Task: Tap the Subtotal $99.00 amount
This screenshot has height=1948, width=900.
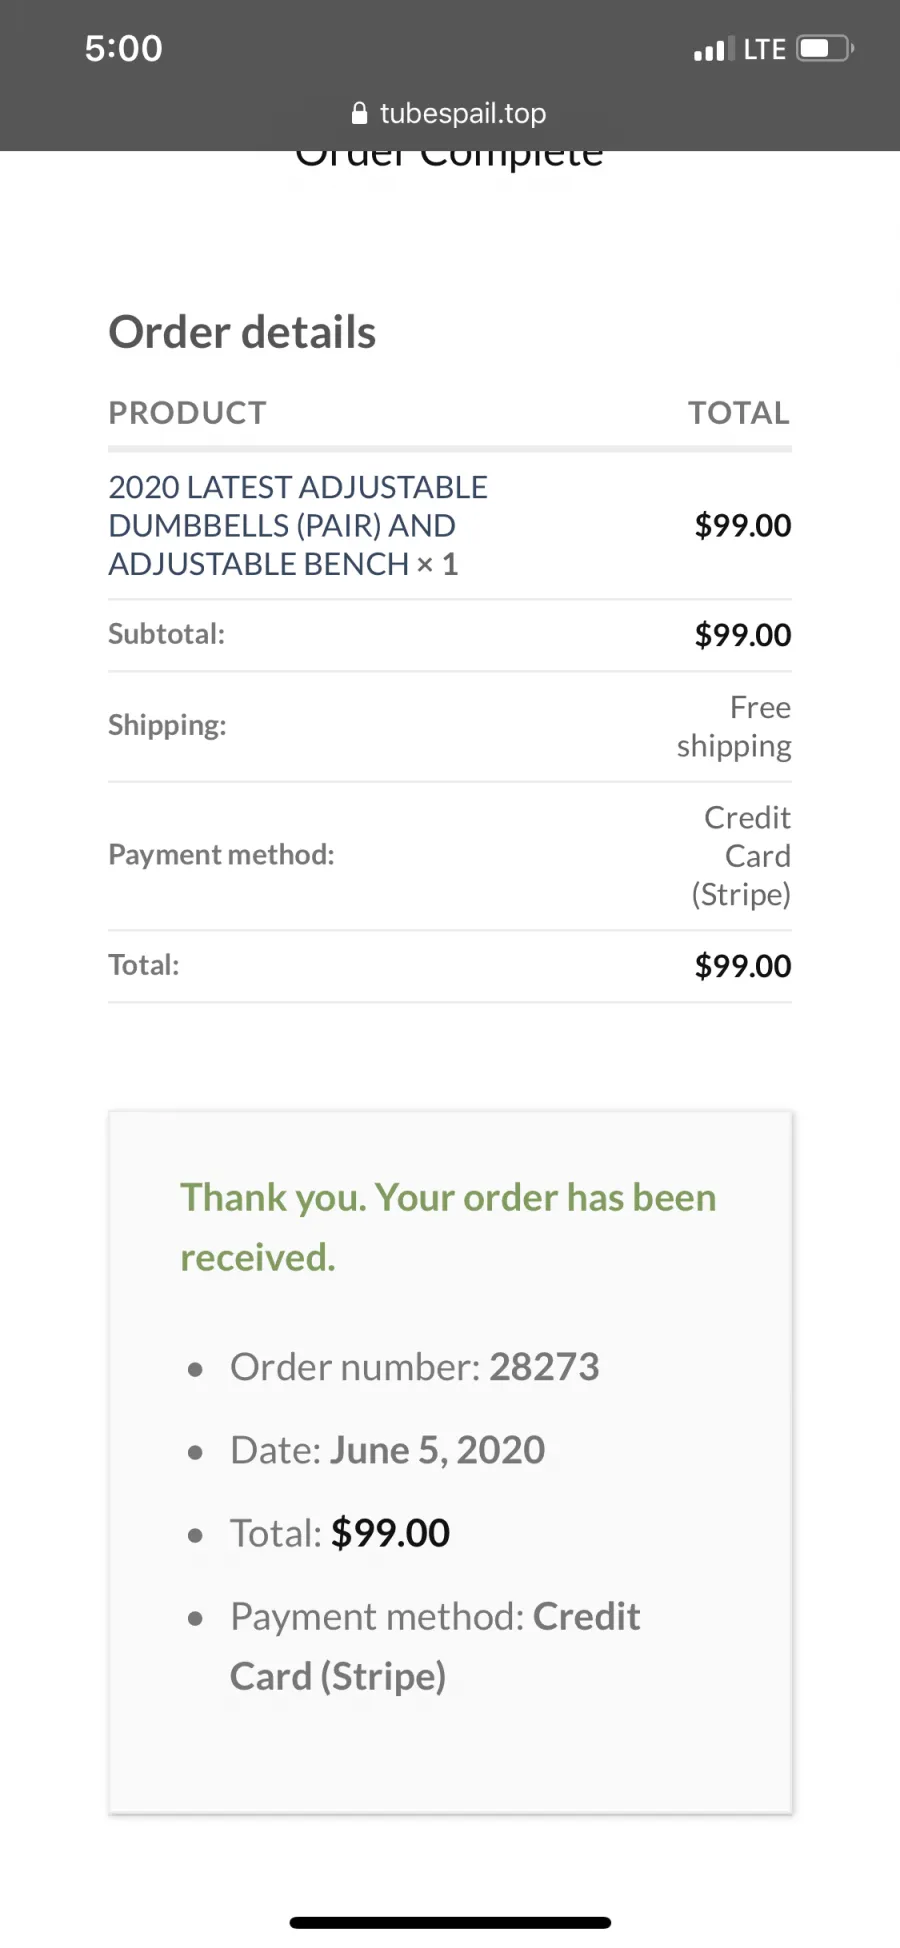Action: 743,635
